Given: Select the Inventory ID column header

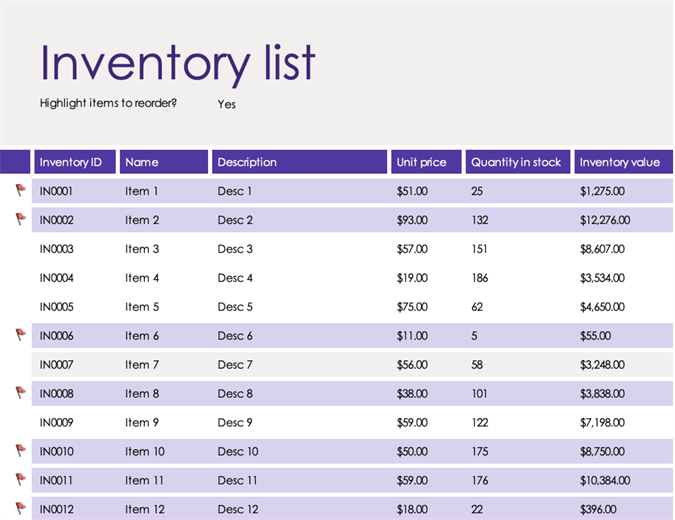Looking at the screenshot, I should (70, 162).
